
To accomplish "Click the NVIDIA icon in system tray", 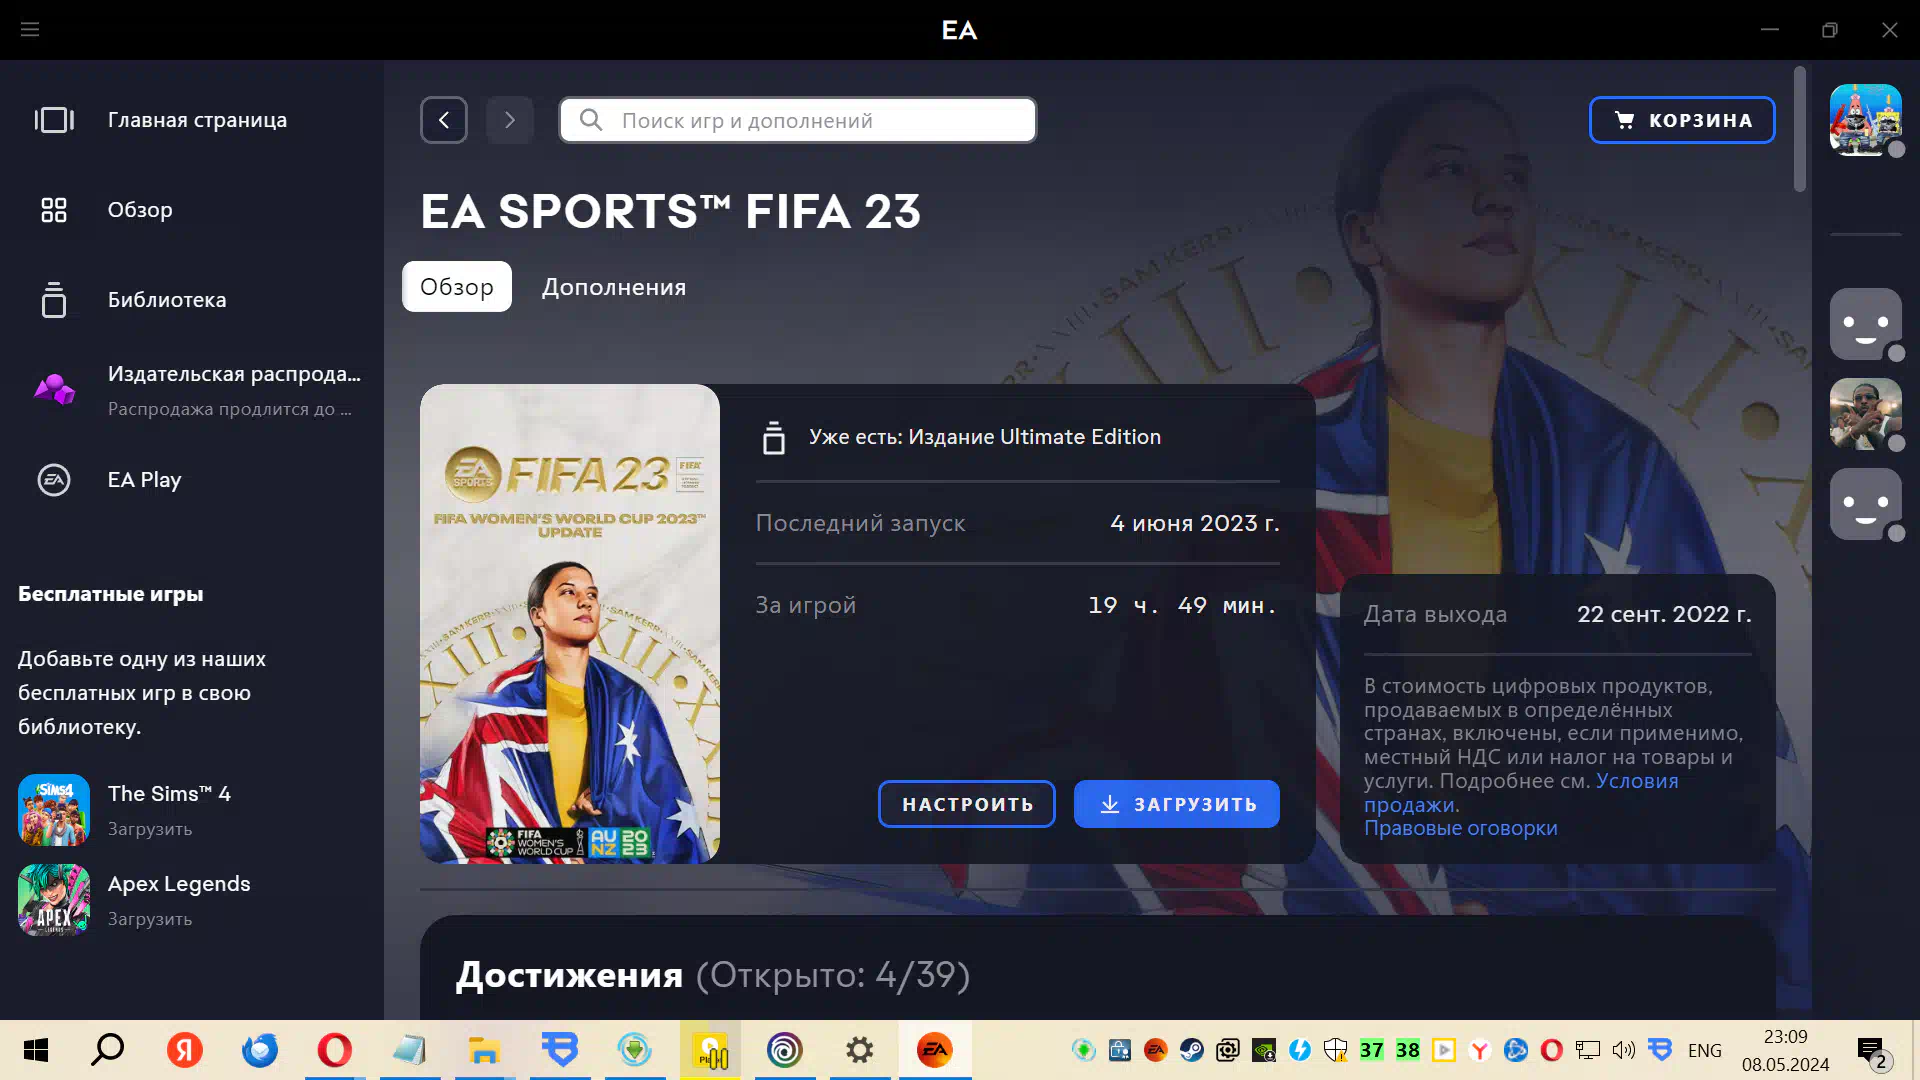I will (x=1264, y=1050).
